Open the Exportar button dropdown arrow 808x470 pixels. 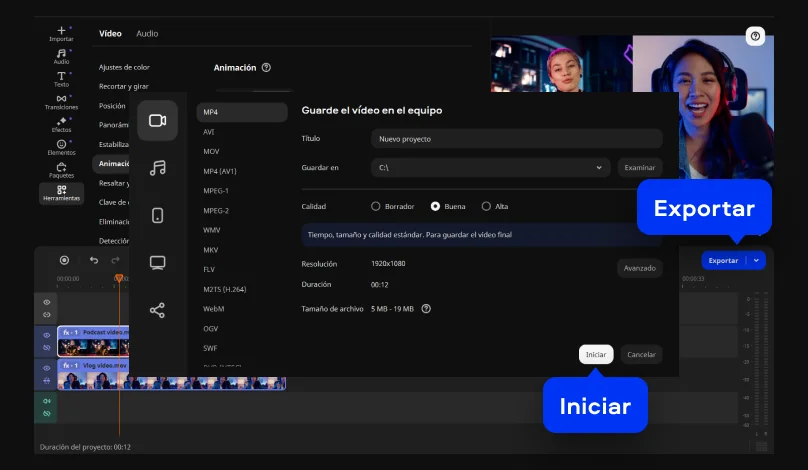[x=756, y=260]
